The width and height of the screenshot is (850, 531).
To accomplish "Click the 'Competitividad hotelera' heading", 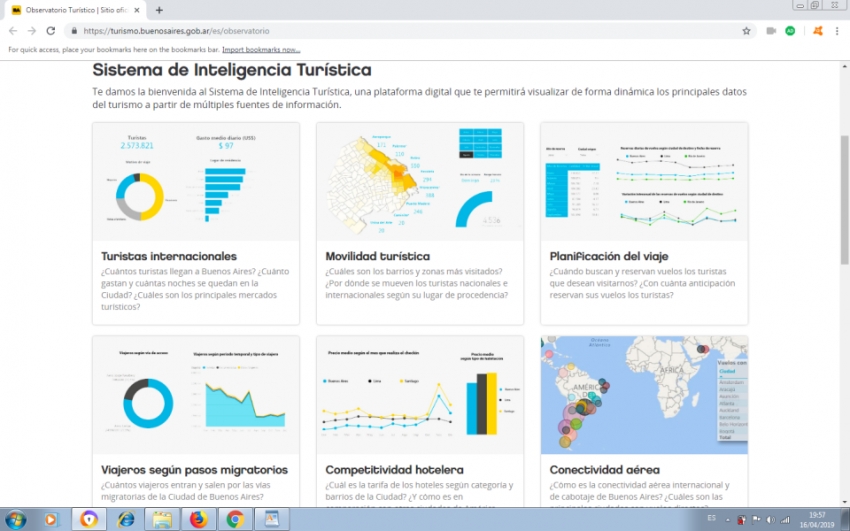I will click(x=394, y=470).
